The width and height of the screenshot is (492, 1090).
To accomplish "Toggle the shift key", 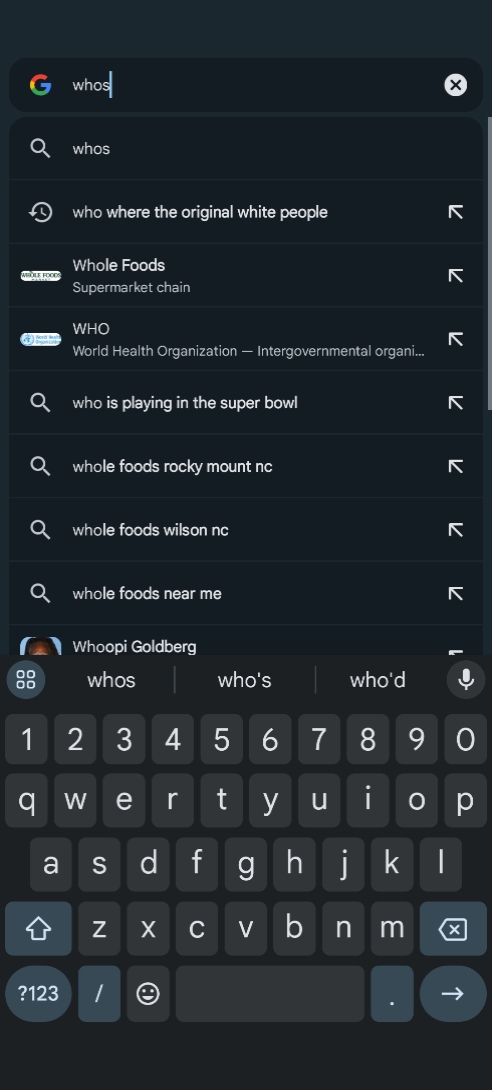I will tap(38, 929).
